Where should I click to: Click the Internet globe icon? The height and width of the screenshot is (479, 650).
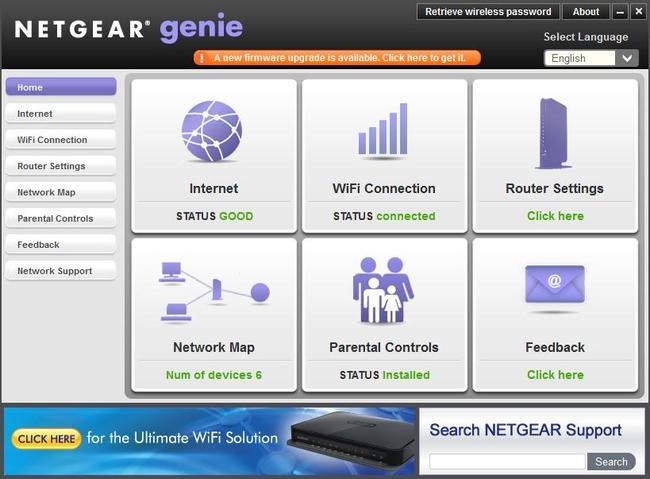point(212,131)
